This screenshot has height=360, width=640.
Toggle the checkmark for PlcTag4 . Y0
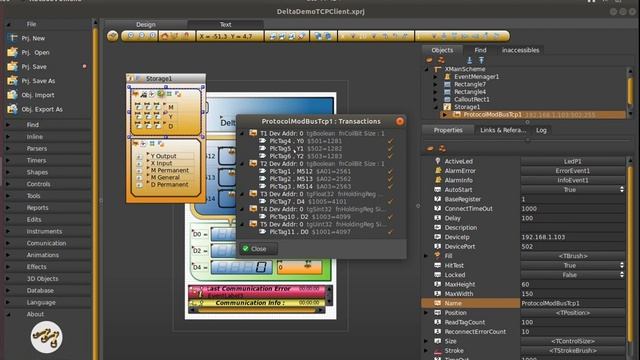390,141
